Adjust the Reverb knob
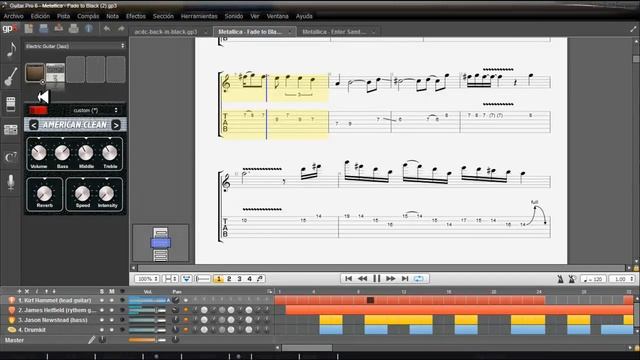The width and height of the screenshot is (640, 360). (44, 193)
